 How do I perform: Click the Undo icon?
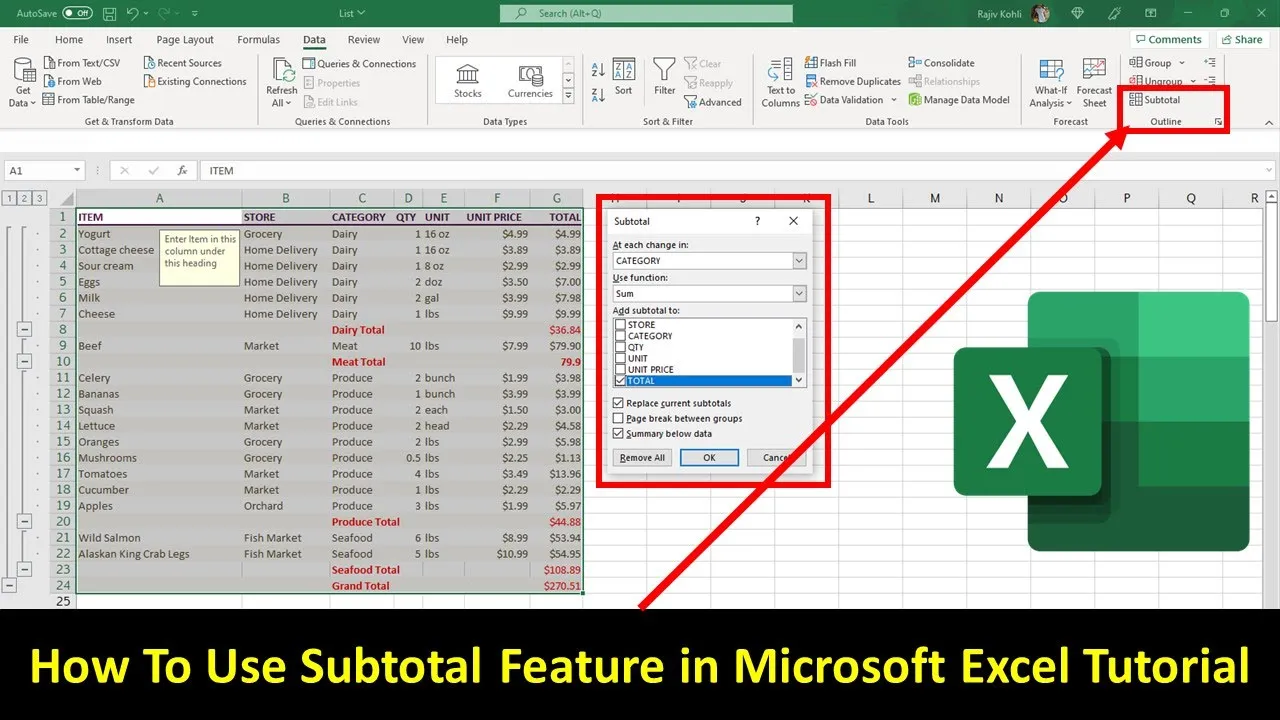coord(132,13)
